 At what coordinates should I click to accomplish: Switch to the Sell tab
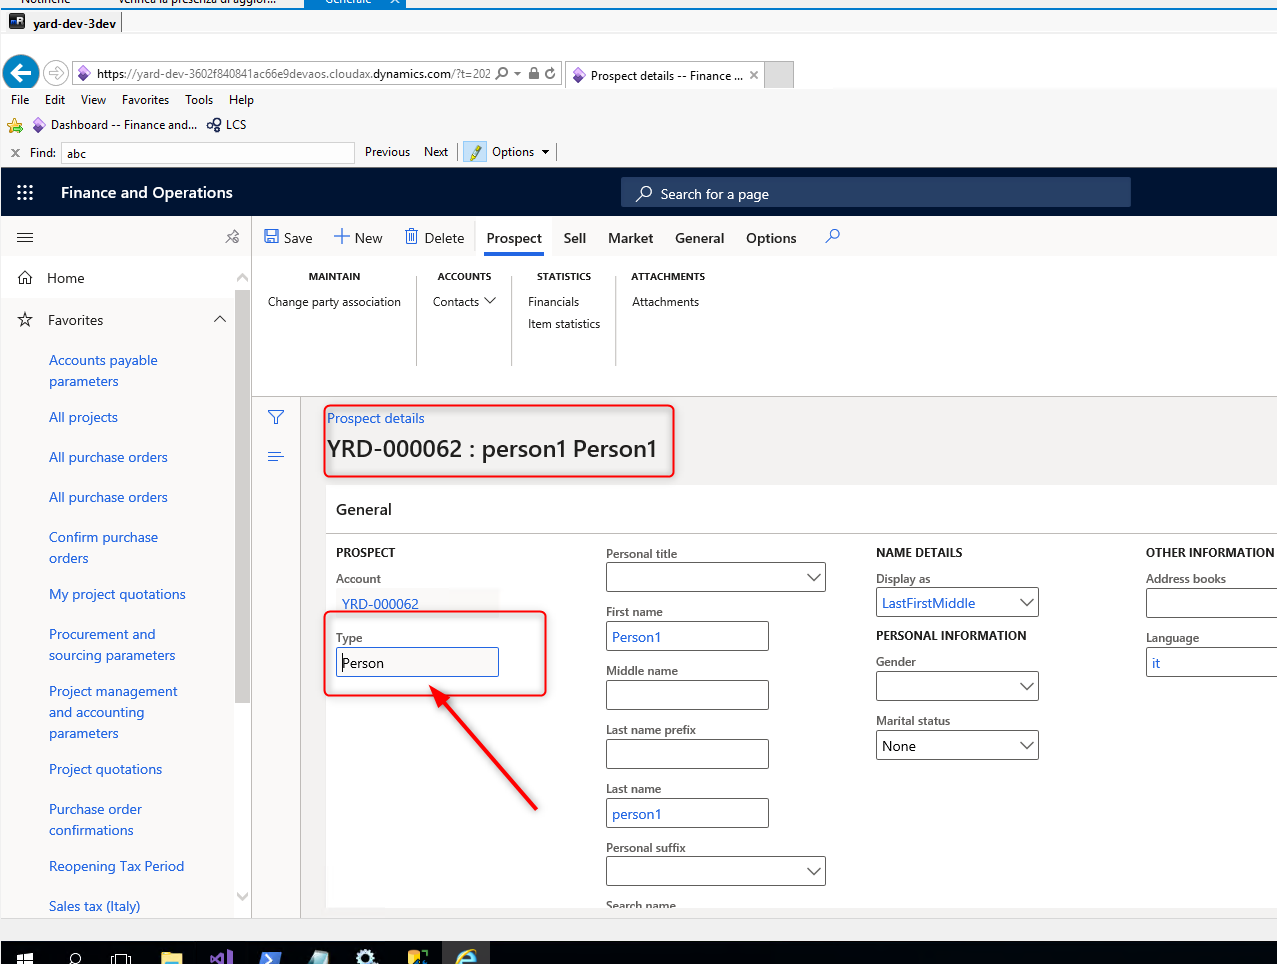click(x=575, y=238)
